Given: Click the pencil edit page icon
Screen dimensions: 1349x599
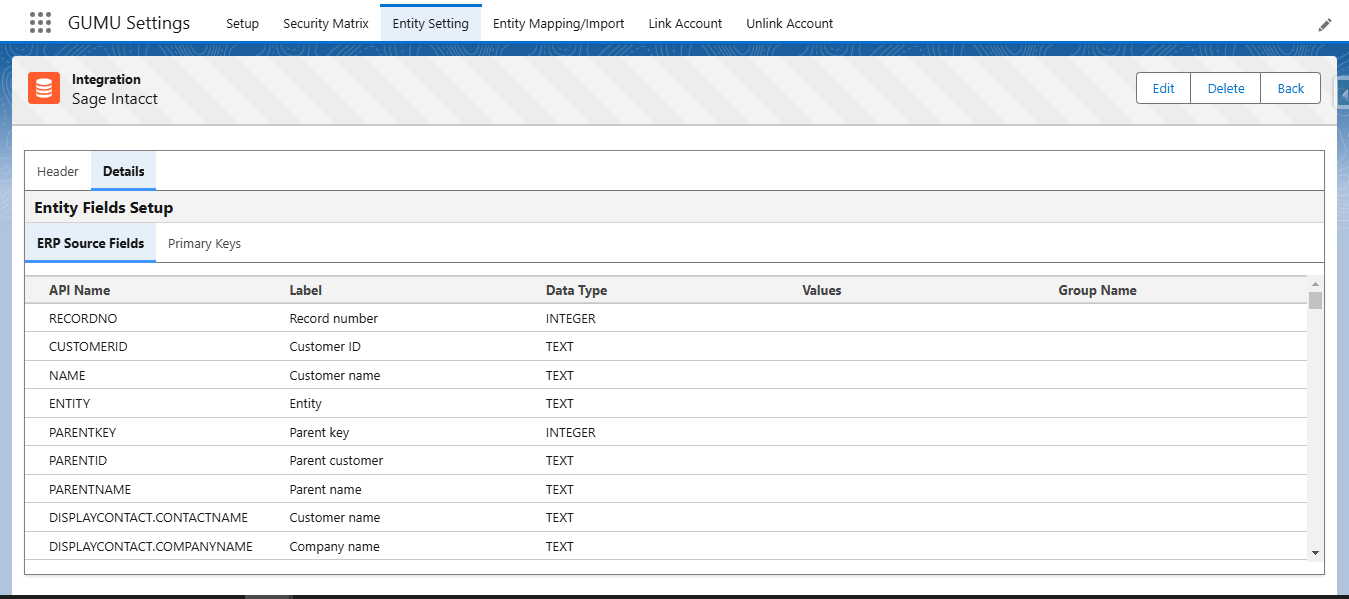Looking at the screenshot, I should pyautogui.click(x=1325, y=25).
